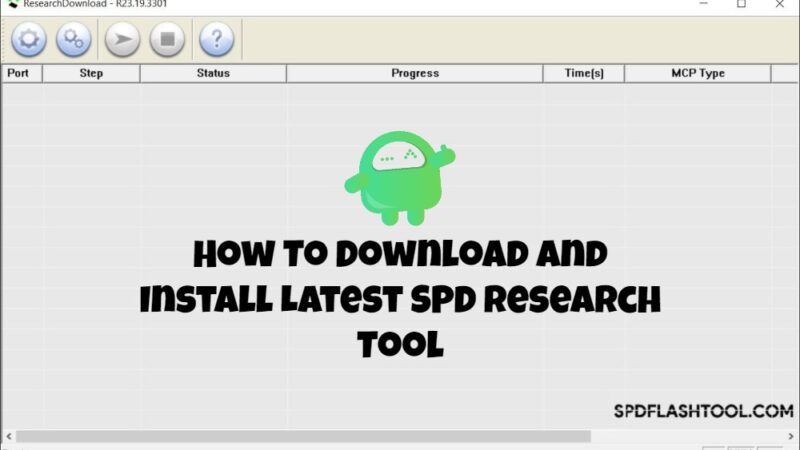This screenshot has height=450, width=800.
Task: Click the Port column header
Action: [x=22, y=73]
